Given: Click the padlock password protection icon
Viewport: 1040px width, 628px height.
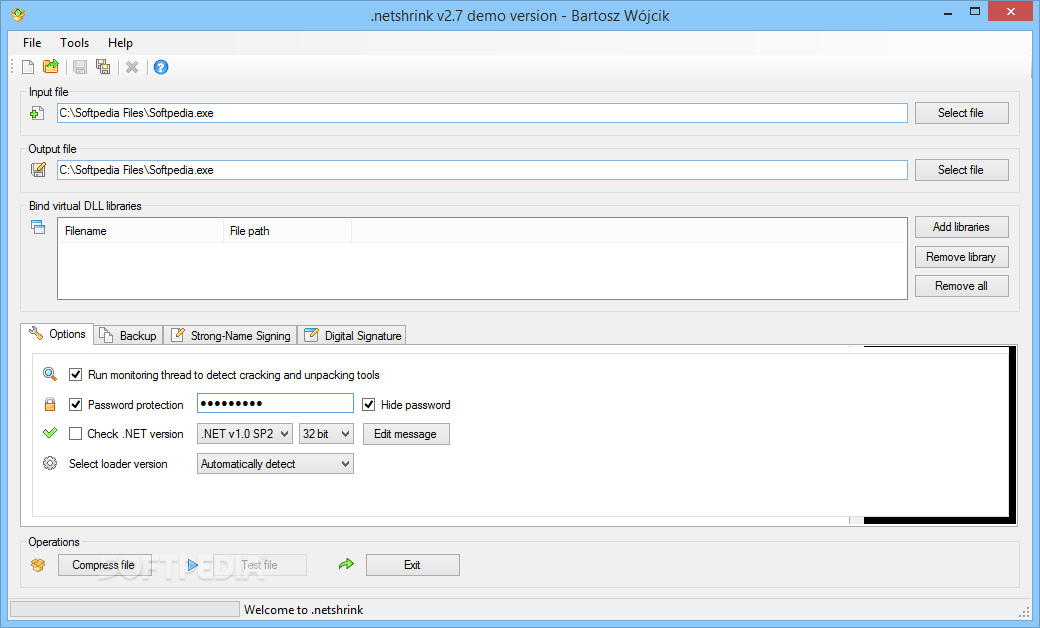Looking at the screenshot, I should (x=50, y=404).
